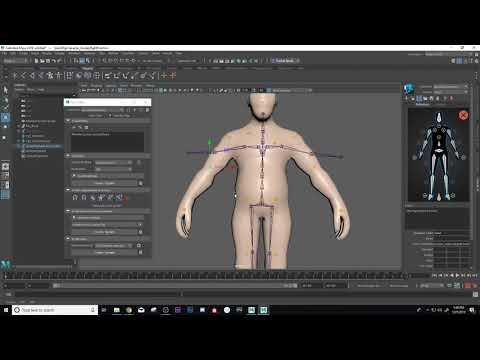This screenshot has height=360, width=480.
Task: Toggle select-by-object-type mode on the status line
Action: point(82,61)
